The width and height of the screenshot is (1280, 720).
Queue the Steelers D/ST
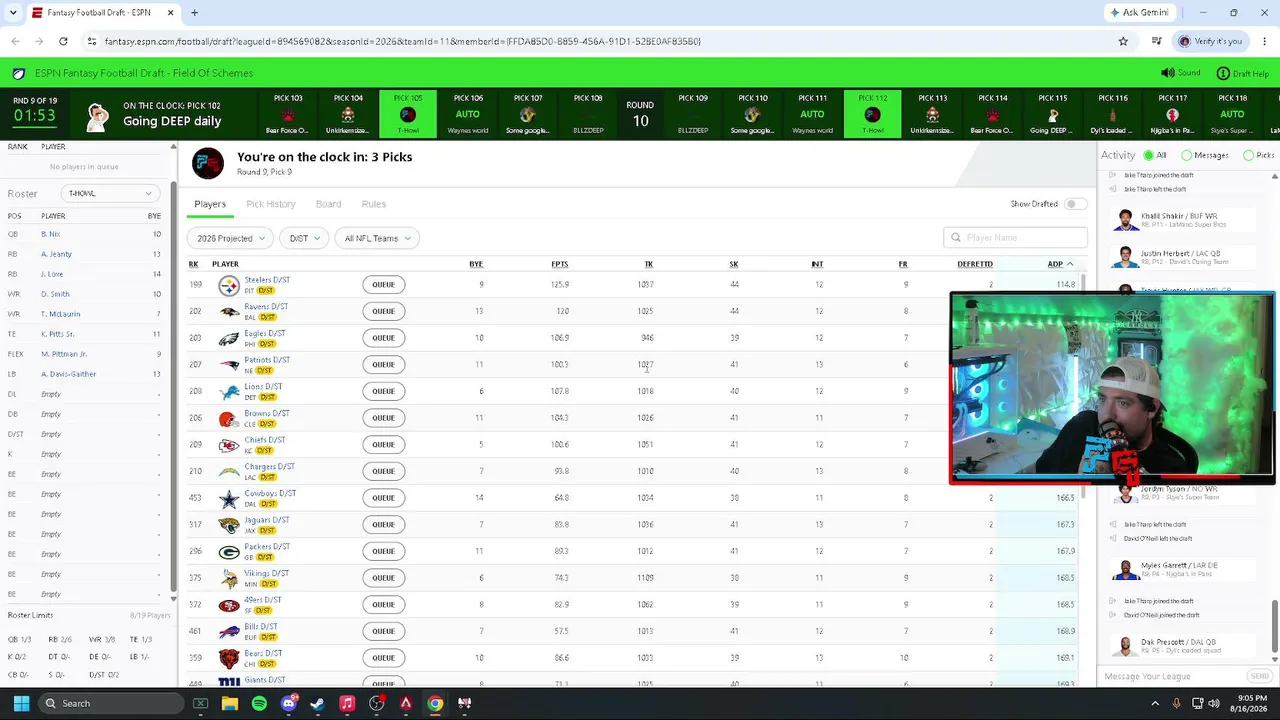(384, 285)
